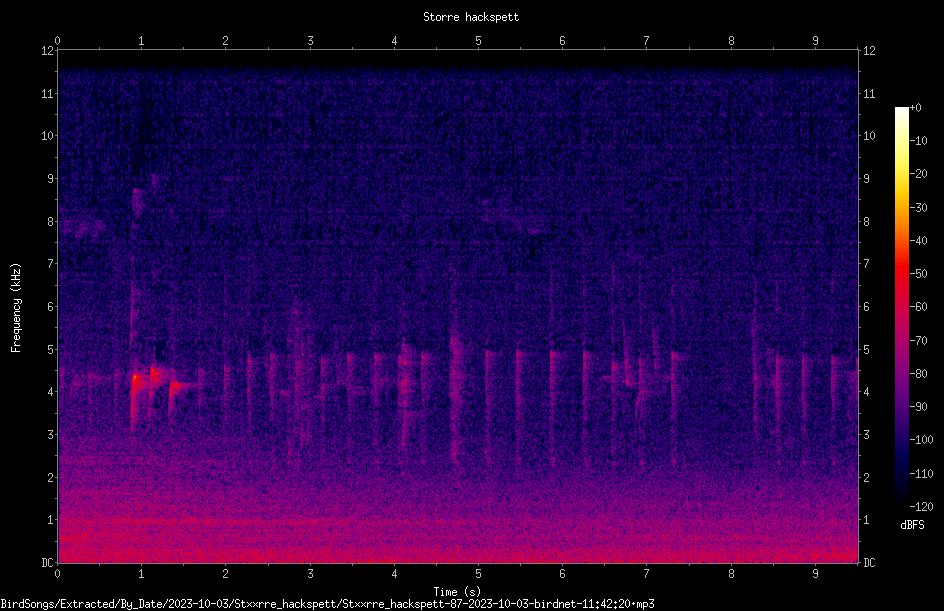Viewport: 944px width, 611px height.
Task: Click the "-80" color scale label
Action: click(919, 374)
